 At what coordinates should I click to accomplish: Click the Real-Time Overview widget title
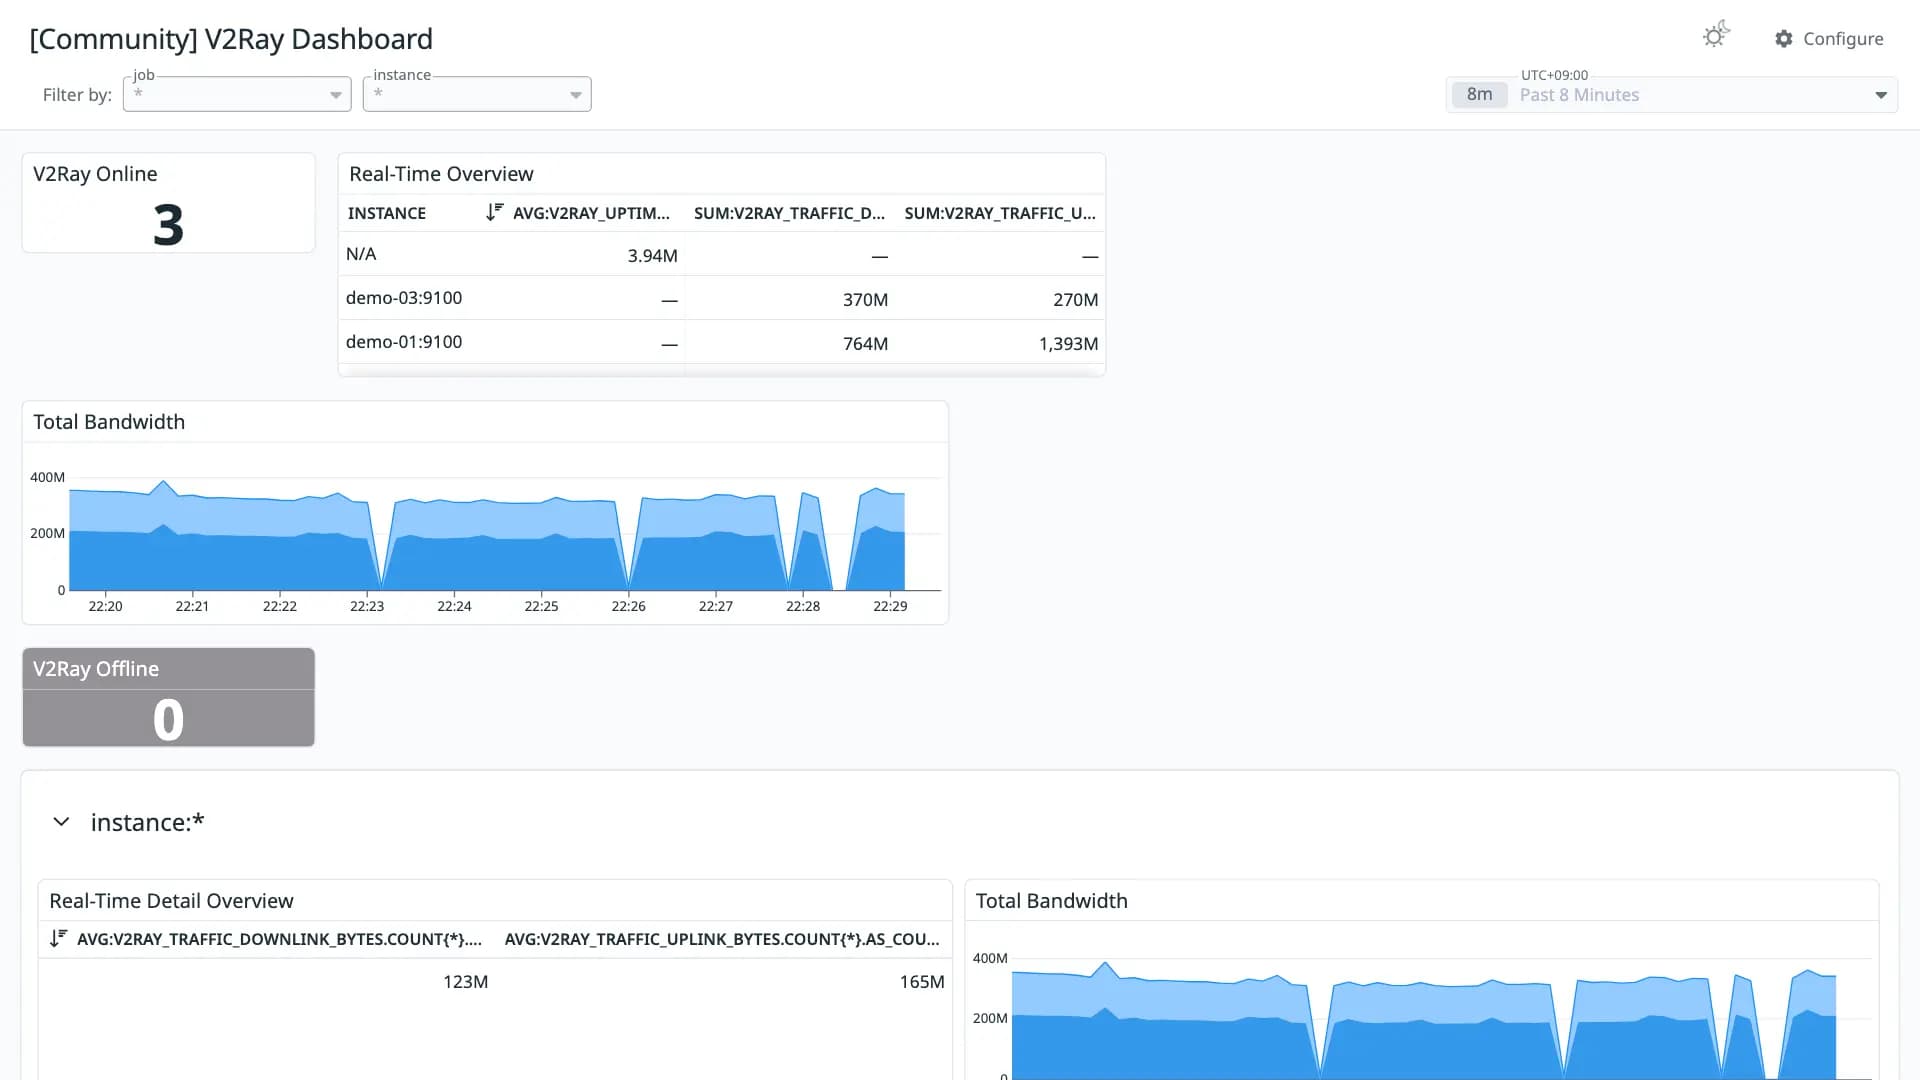tap(441, 174)
